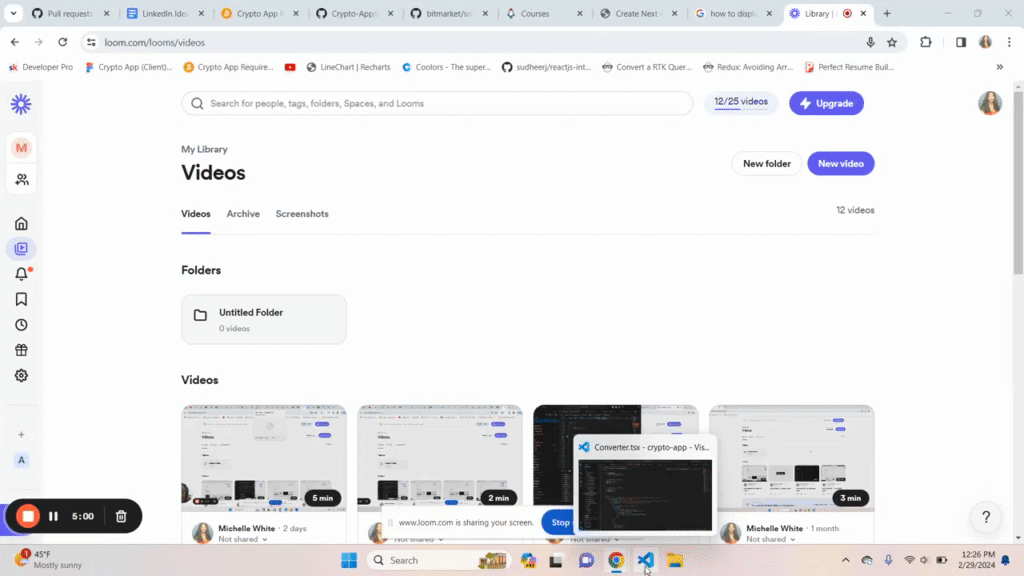Click the invite members icon in sidebar
The image size is (1024, 576).
[x=21, y=180]
